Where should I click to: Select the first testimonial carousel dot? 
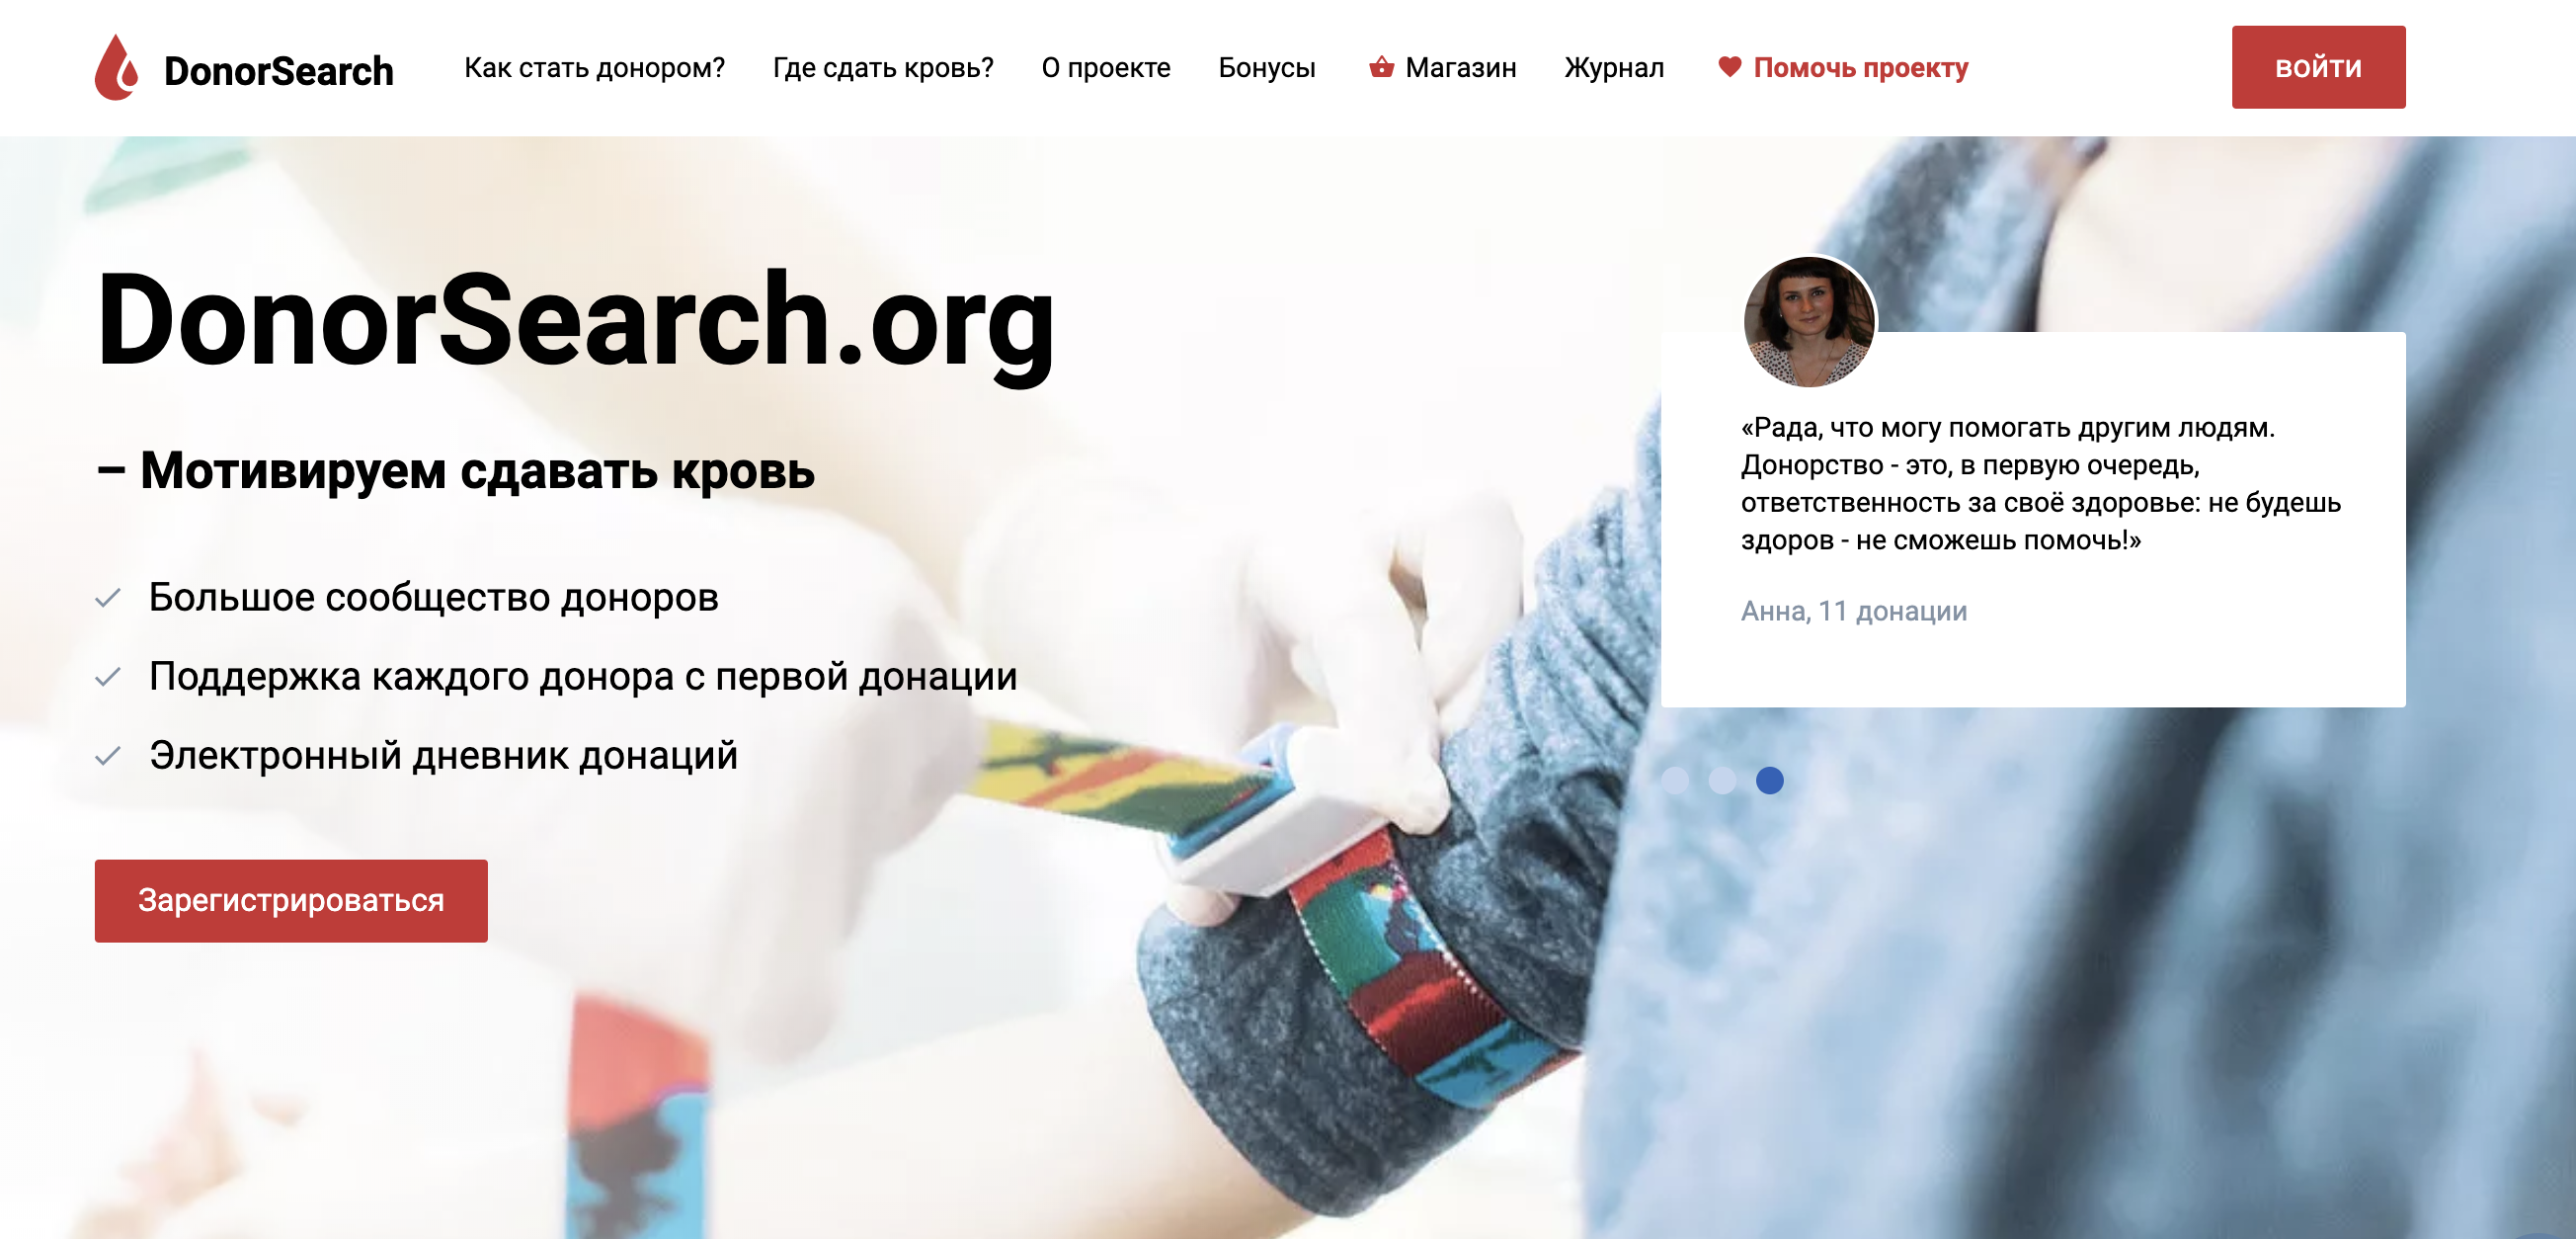pos(1675,780)
